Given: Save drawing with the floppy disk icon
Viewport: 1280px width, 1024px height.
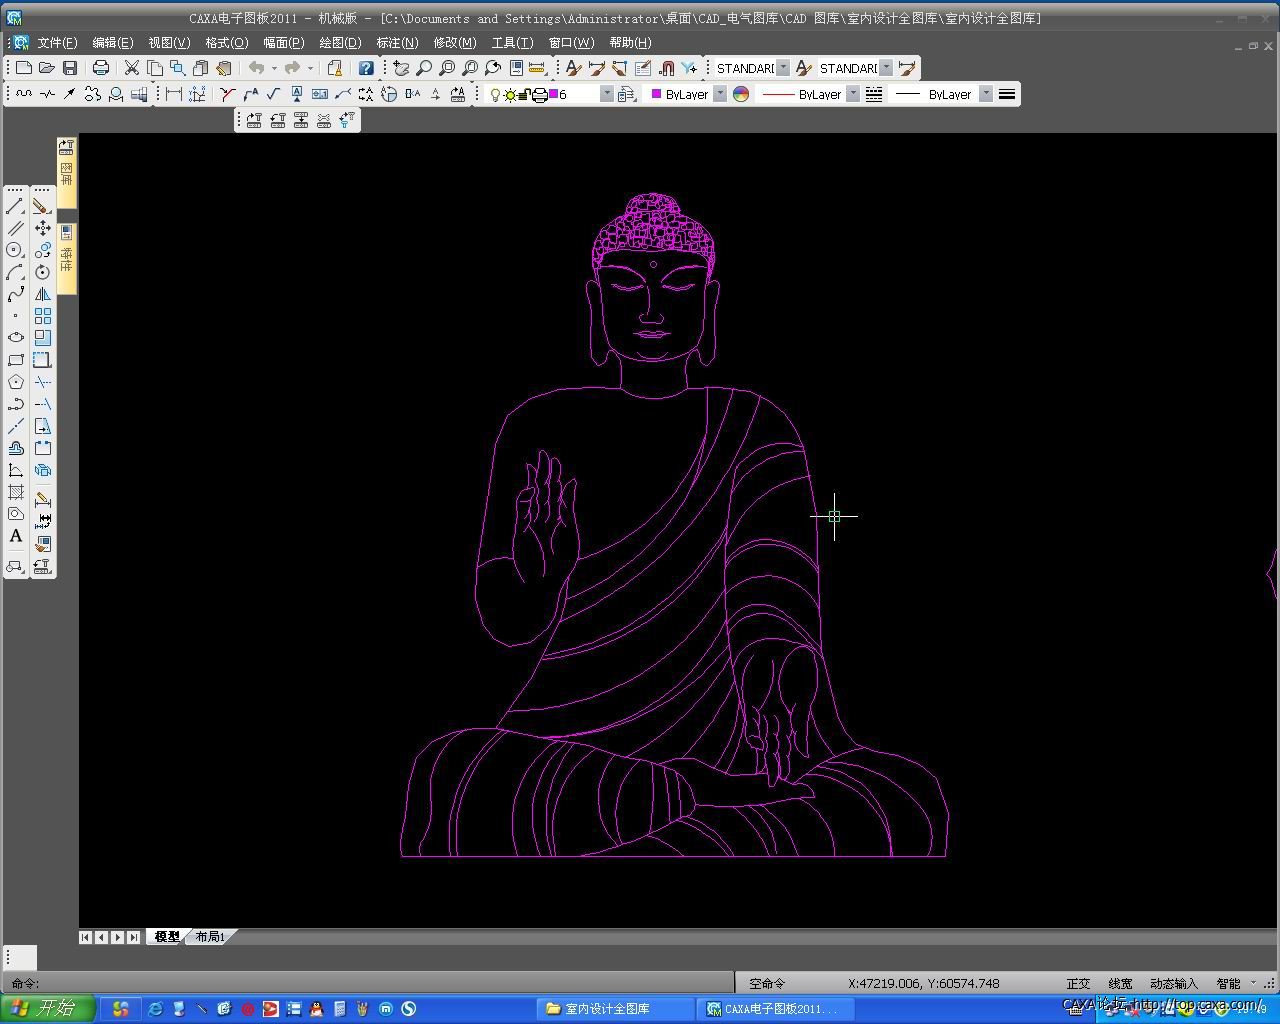Looking at the screenshot, I should [x=69, y=68].
